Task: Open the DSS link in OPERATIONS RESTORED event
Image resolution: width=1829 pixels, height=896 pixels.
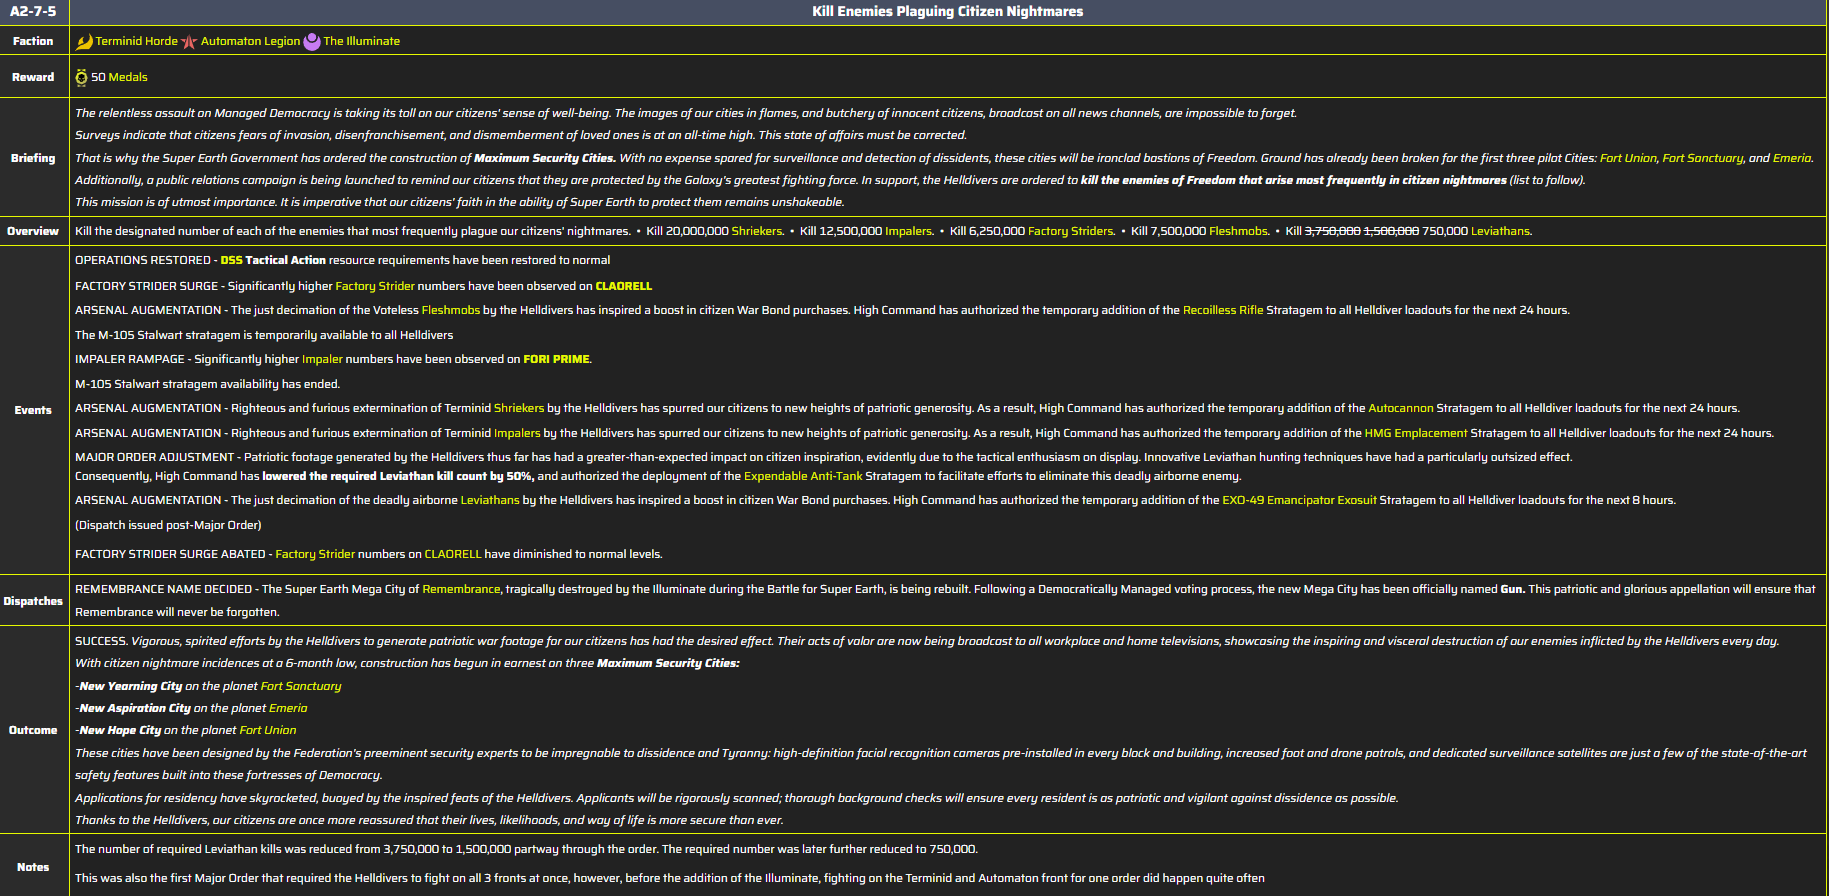Action: [231, 260]
